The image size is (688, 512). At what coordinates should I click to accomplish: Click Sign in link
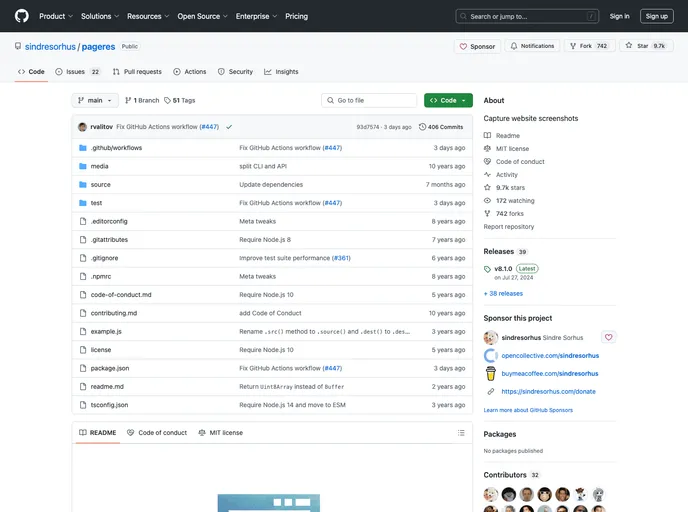click(x=619, y=16)
